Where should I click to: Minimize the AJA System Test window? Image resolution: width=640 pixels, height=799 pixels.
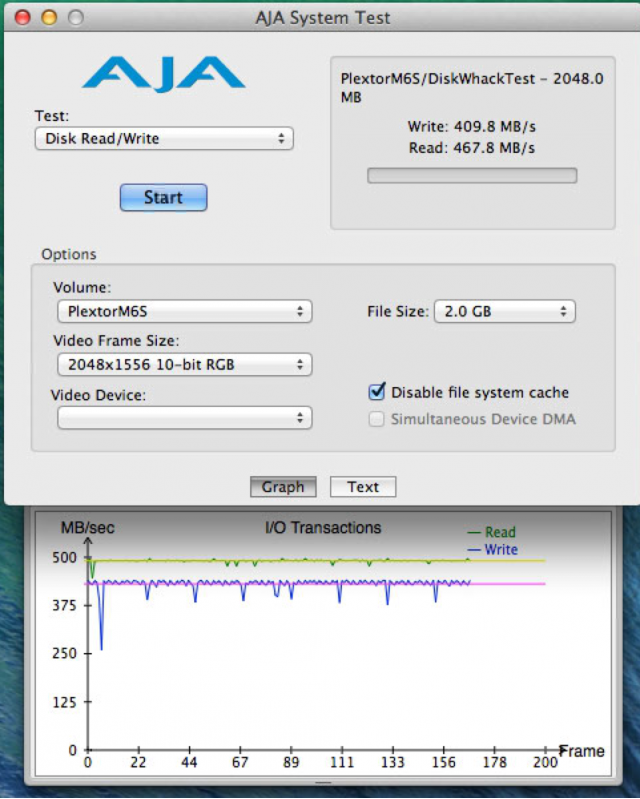coord(49,17)
